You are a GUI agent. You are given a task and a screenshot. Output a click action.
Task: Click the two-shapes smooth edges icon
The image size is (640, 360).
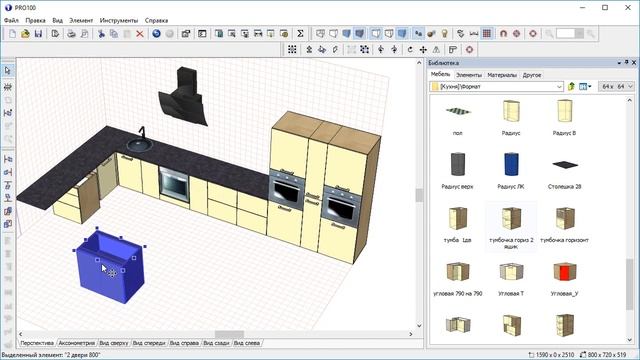[x=418, y=34]
